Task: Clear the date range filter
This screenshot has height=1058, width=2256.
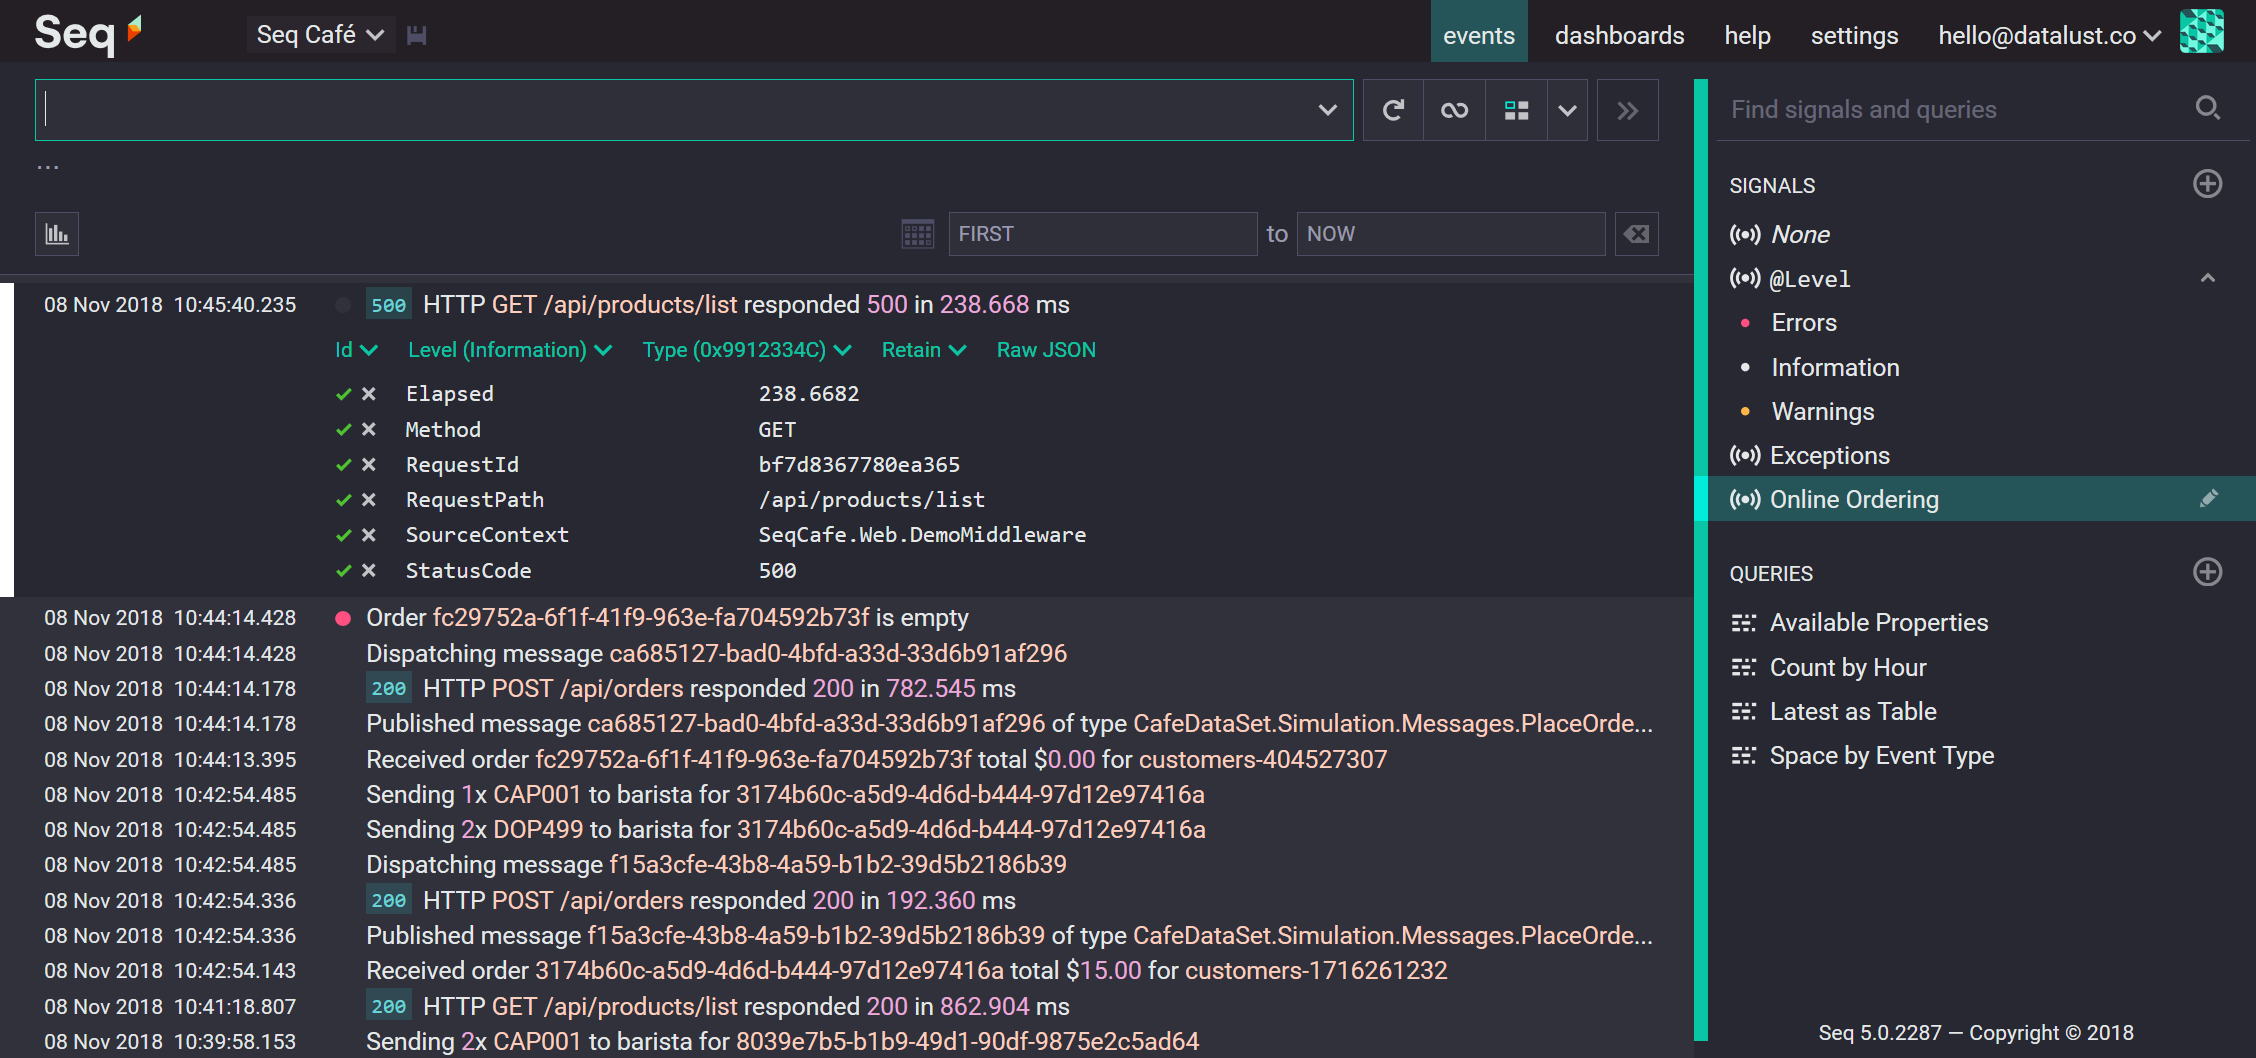Action: (x=1636, y=234)
